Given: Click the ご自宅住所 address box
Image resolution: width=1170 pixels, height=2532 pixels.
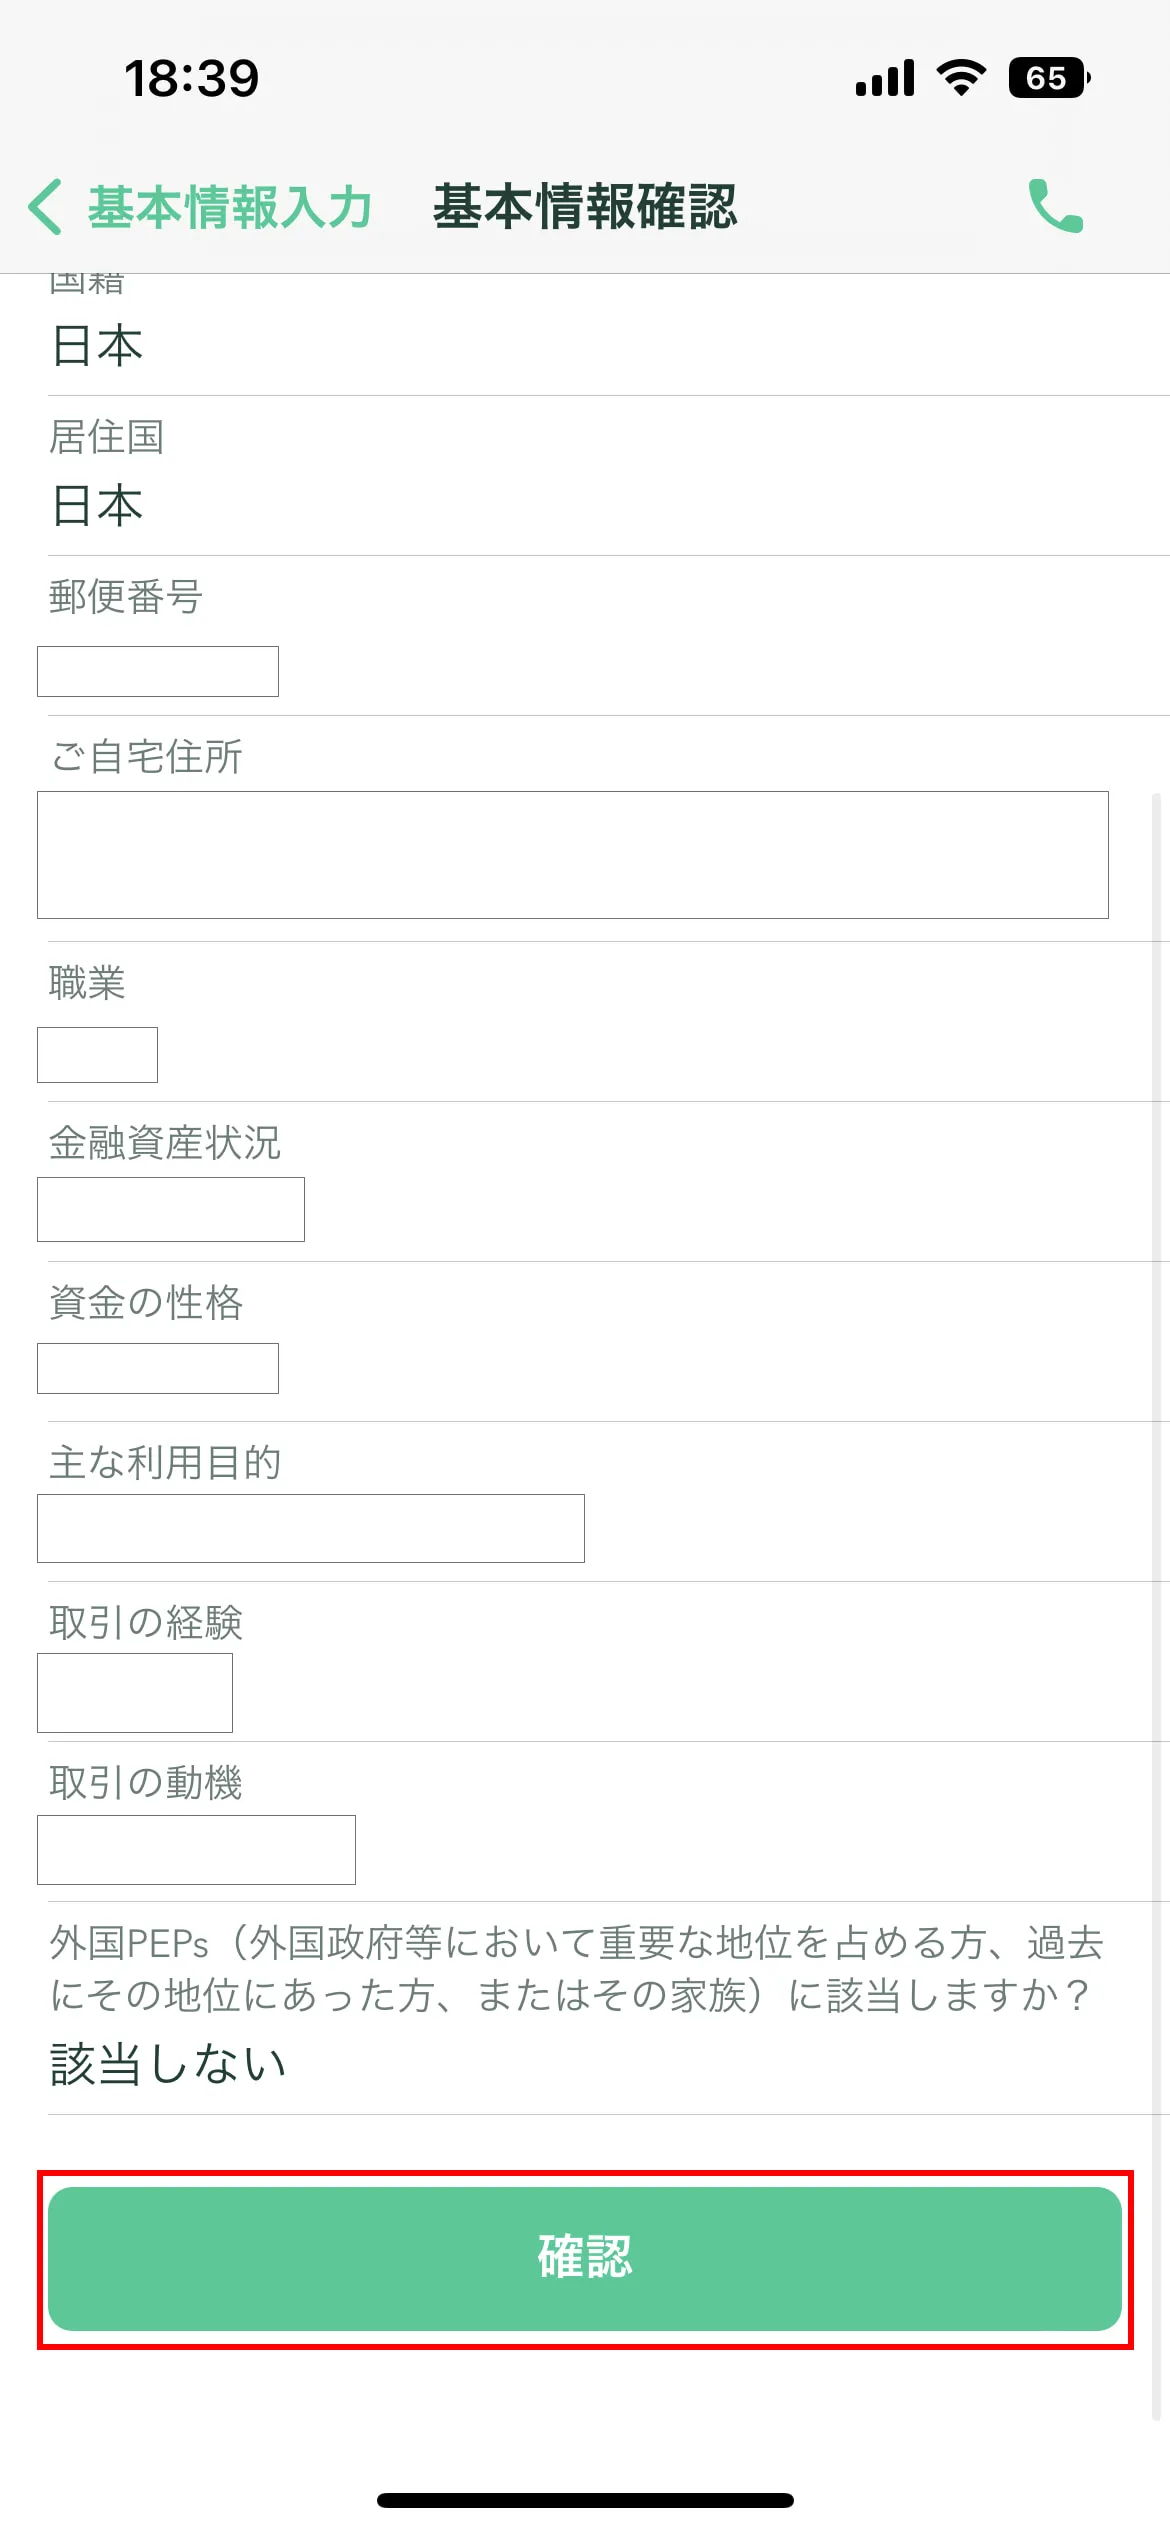Looking at the screenshot, I should pos(572,855).
